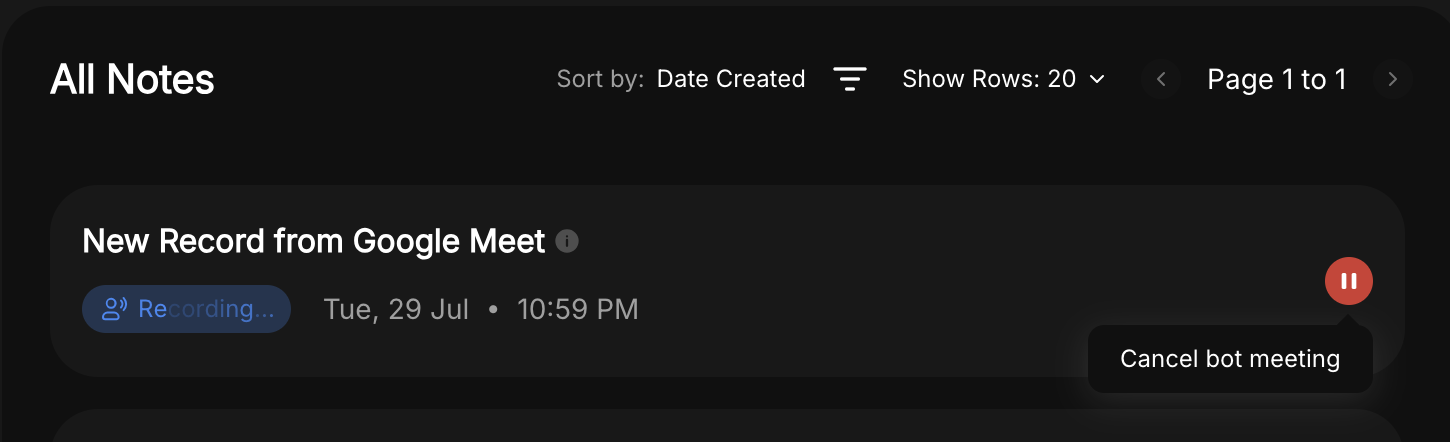The image size is (1450, 442).
Task: Click the sort order lines icon
Action: (x=850, y=79)
